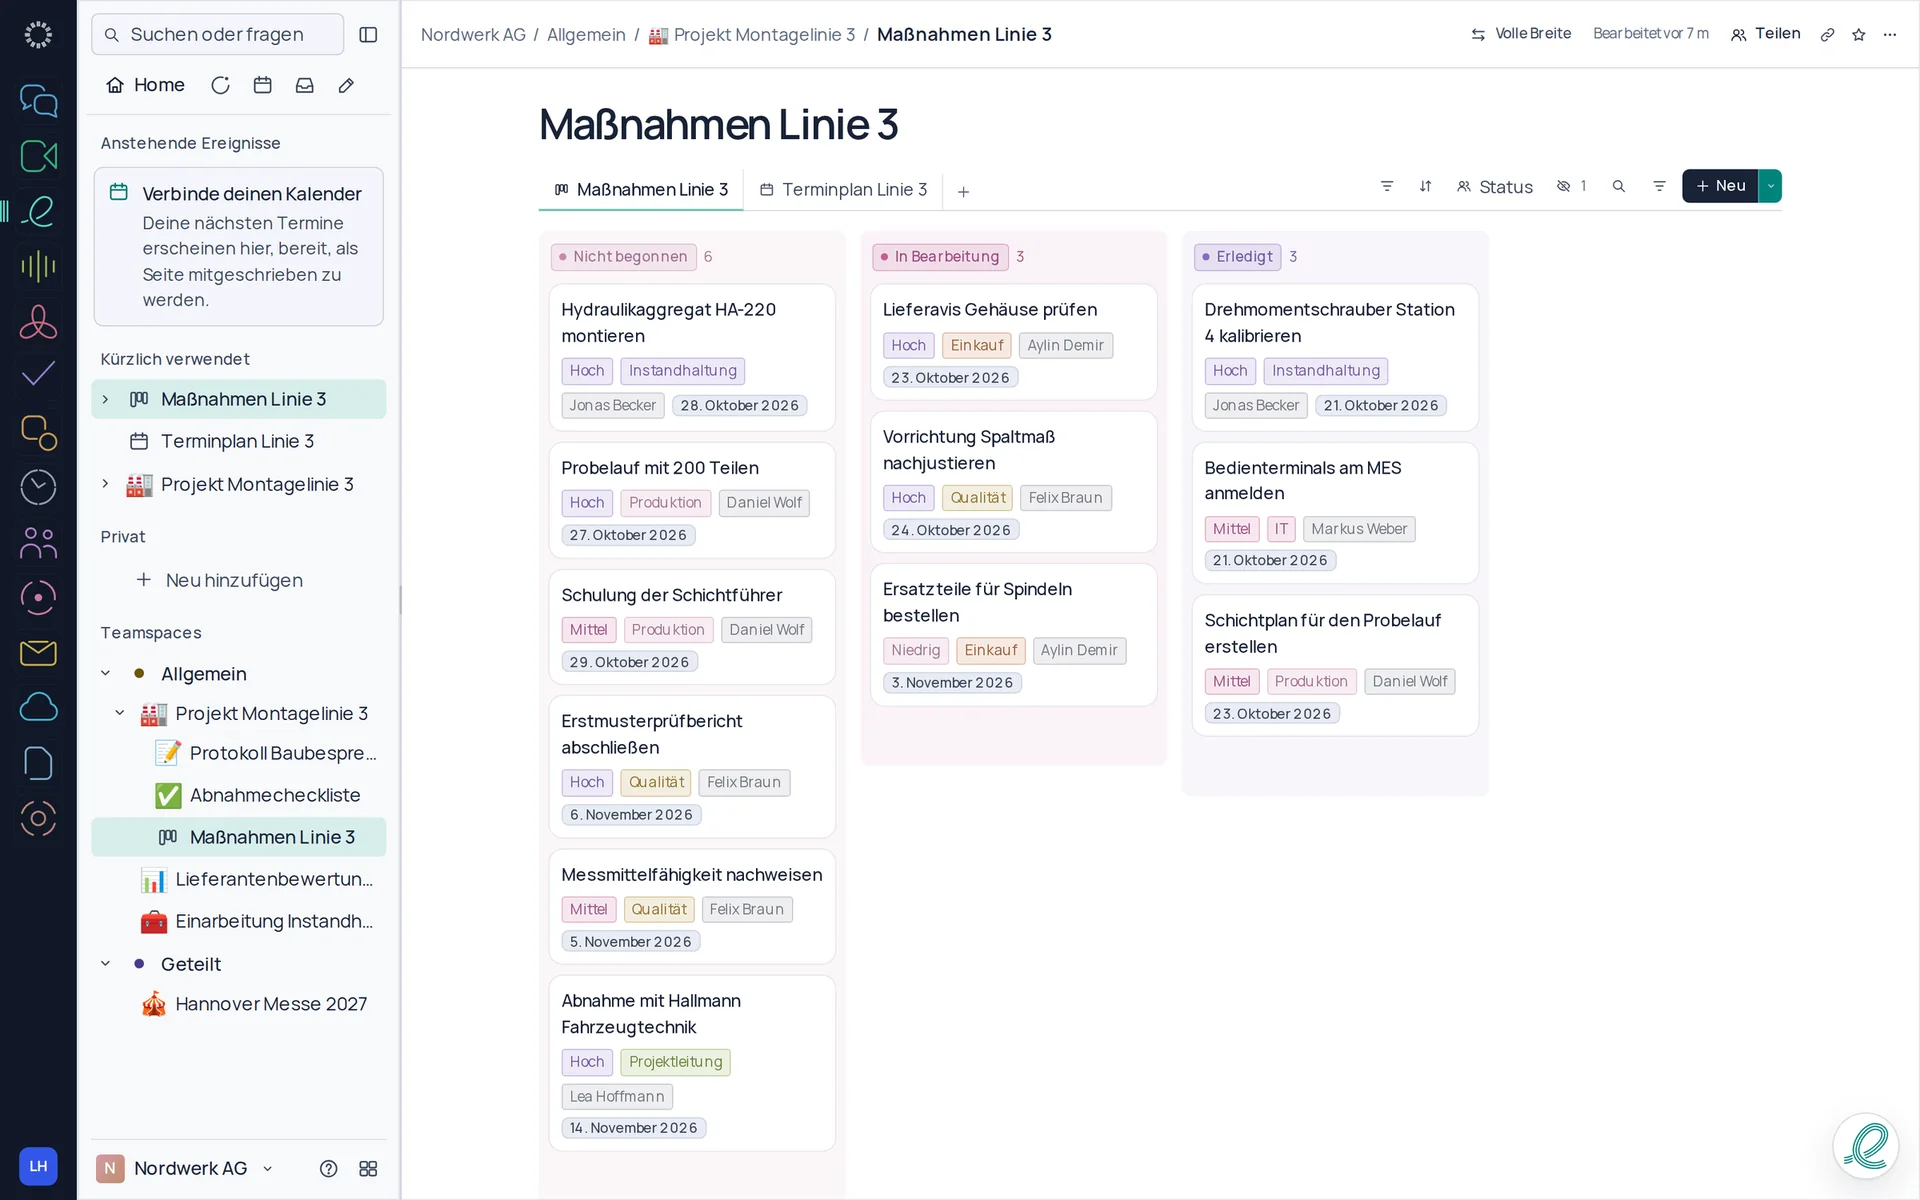Click the In Bearbeitung status label

940,256
